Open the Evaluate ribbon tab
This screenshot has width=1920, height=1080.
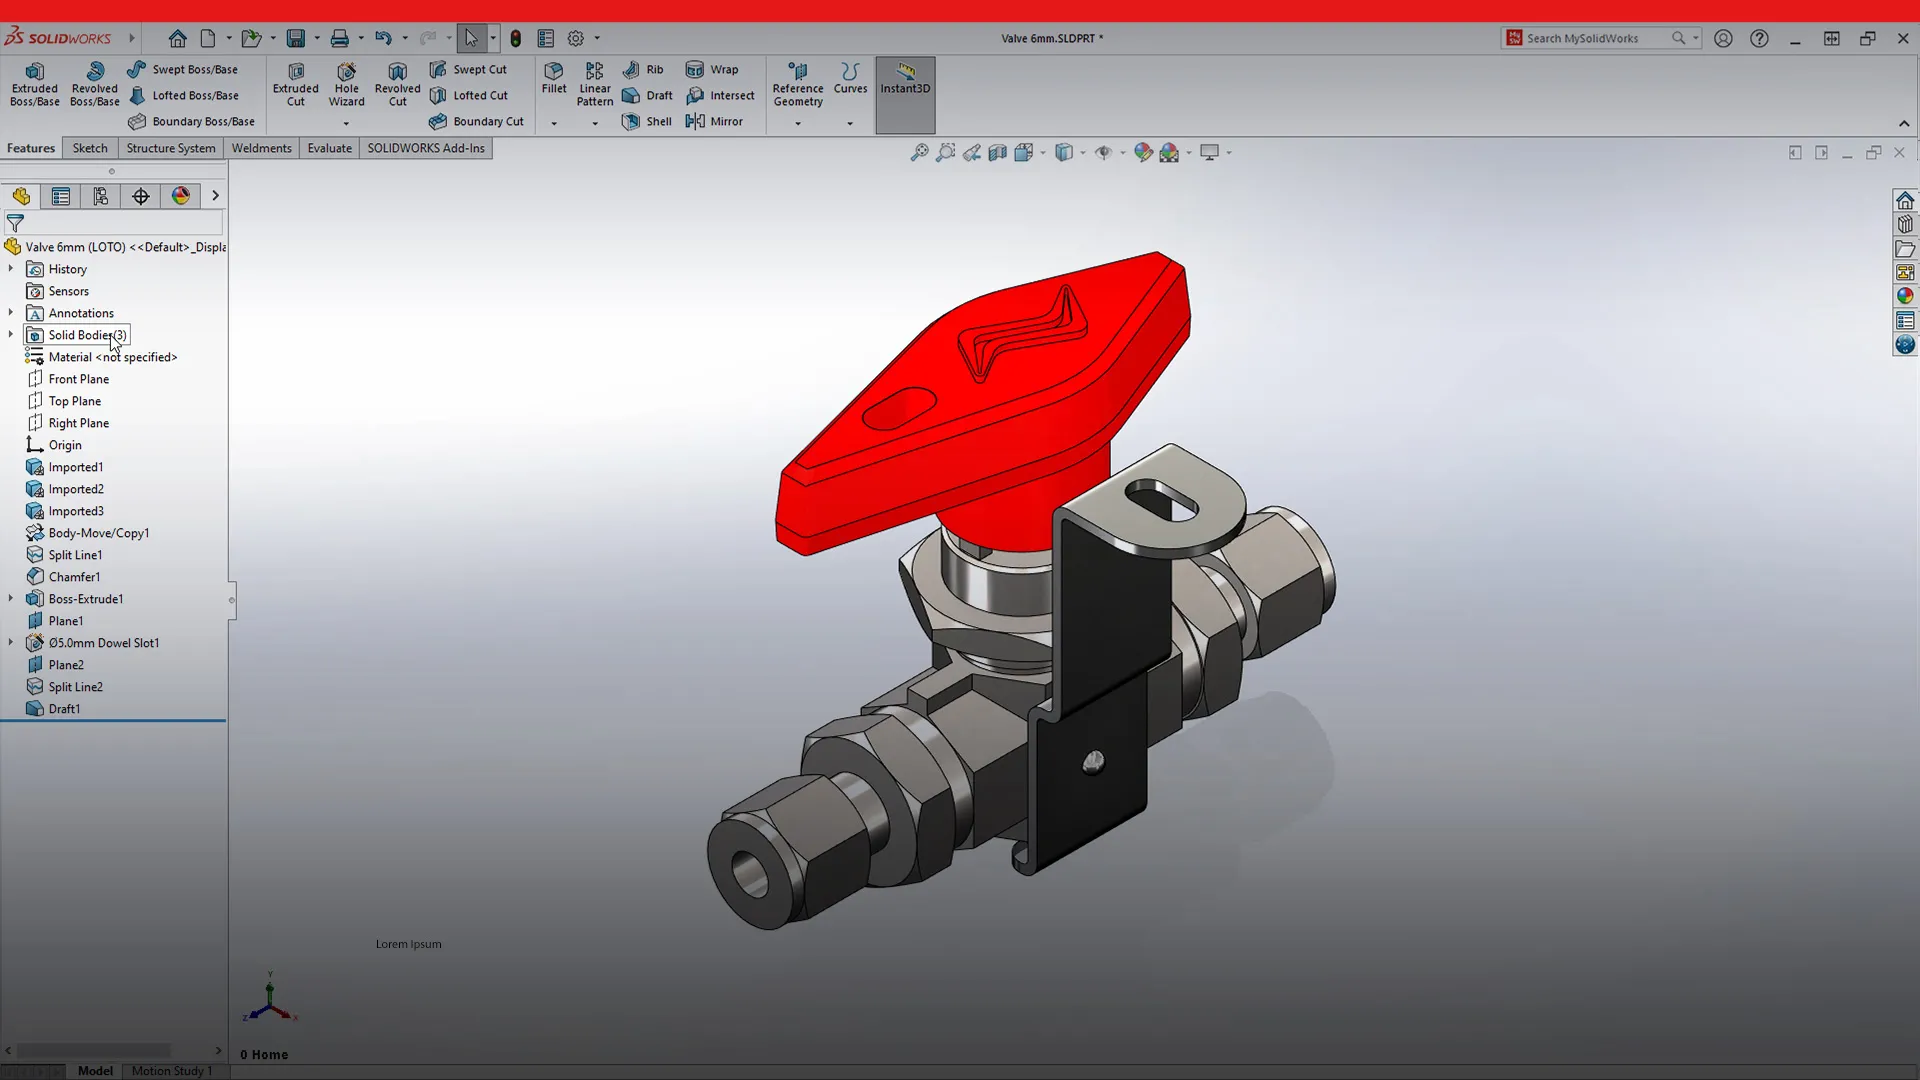click(329, 147)
